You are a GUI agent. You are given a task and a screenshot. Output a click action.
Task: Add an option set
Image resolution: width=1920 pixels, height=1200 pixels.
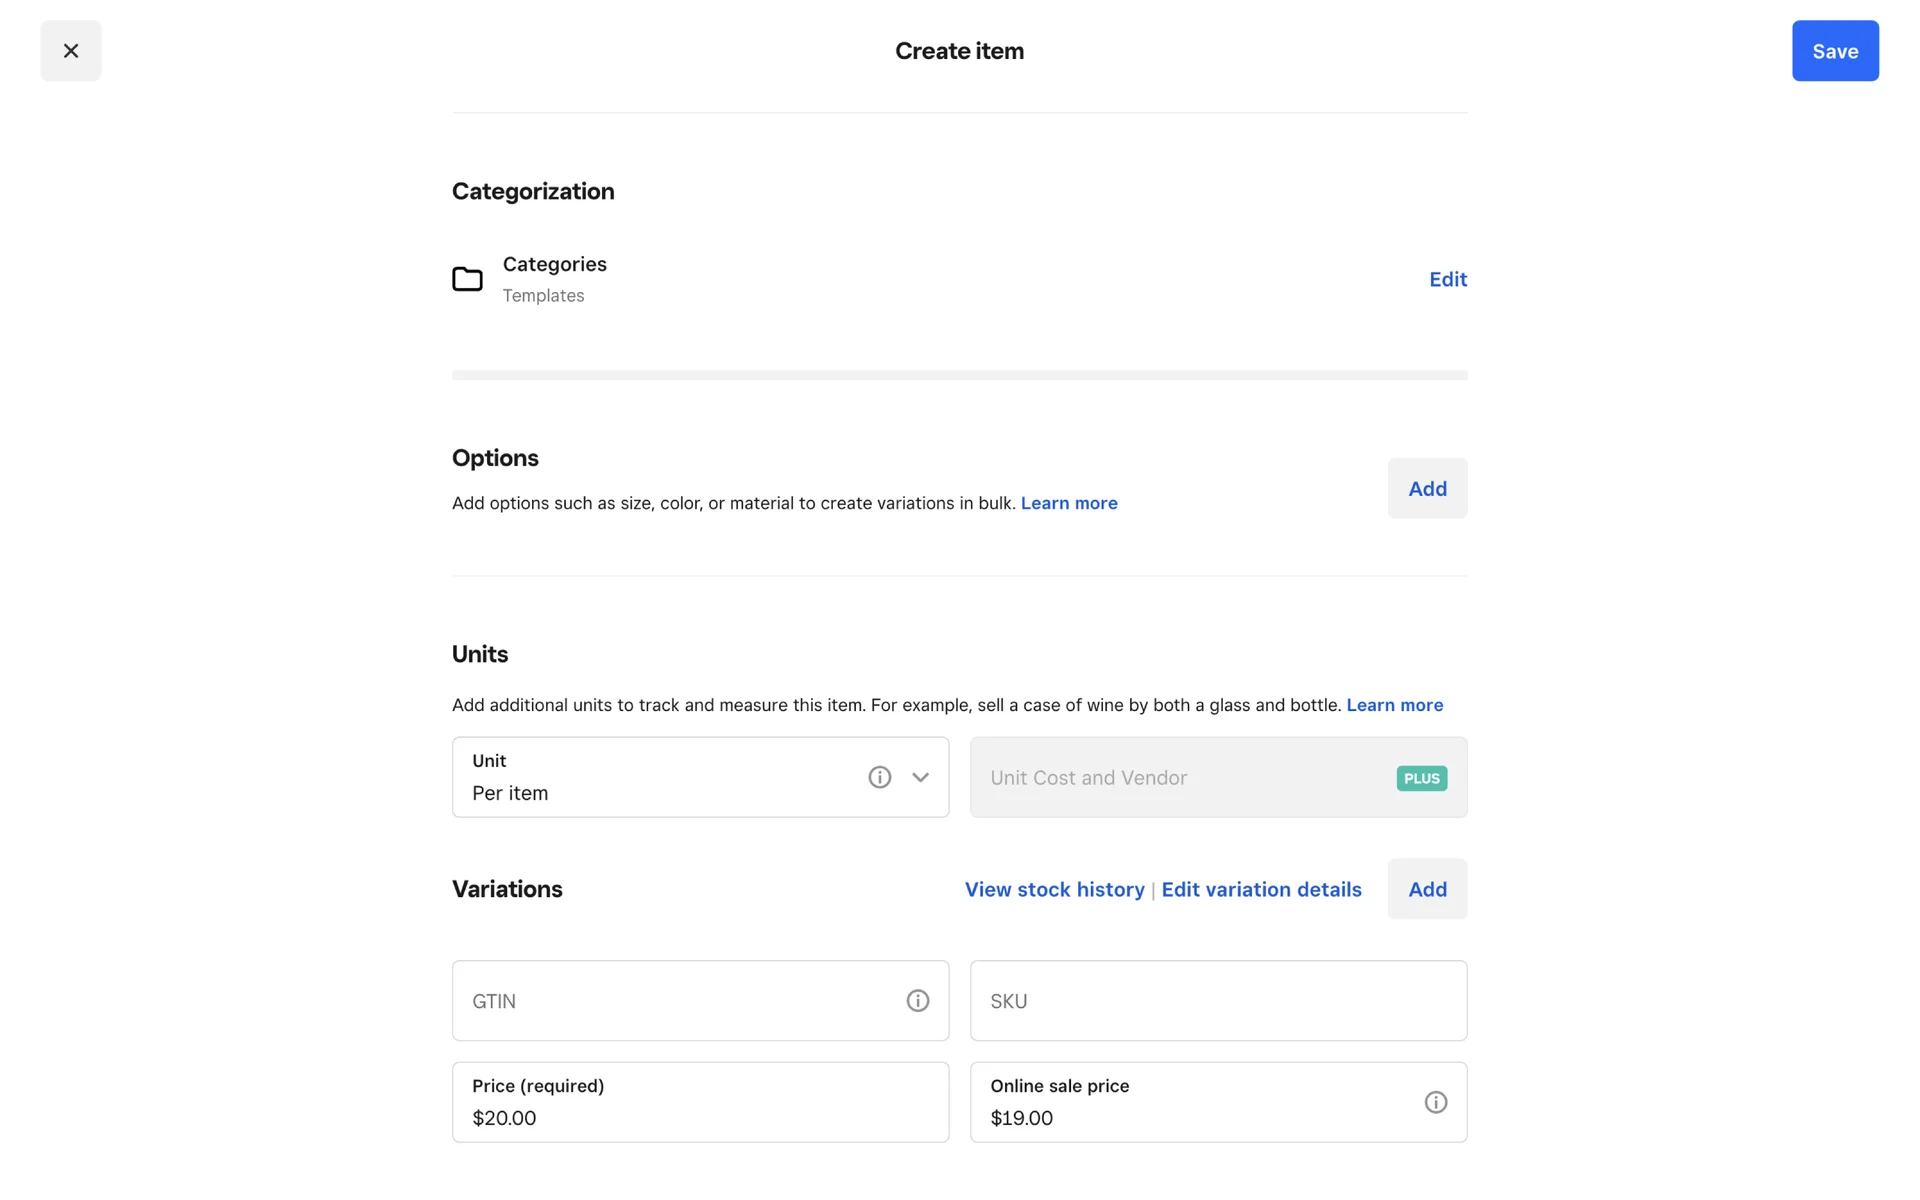(1426, 489)
